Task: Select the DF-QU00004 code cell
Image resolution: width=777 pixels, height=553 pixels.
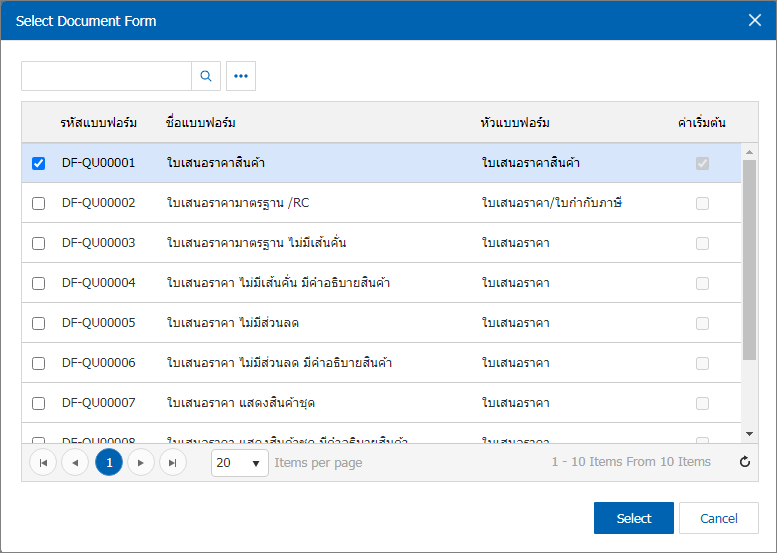Action: click(99, 283)
